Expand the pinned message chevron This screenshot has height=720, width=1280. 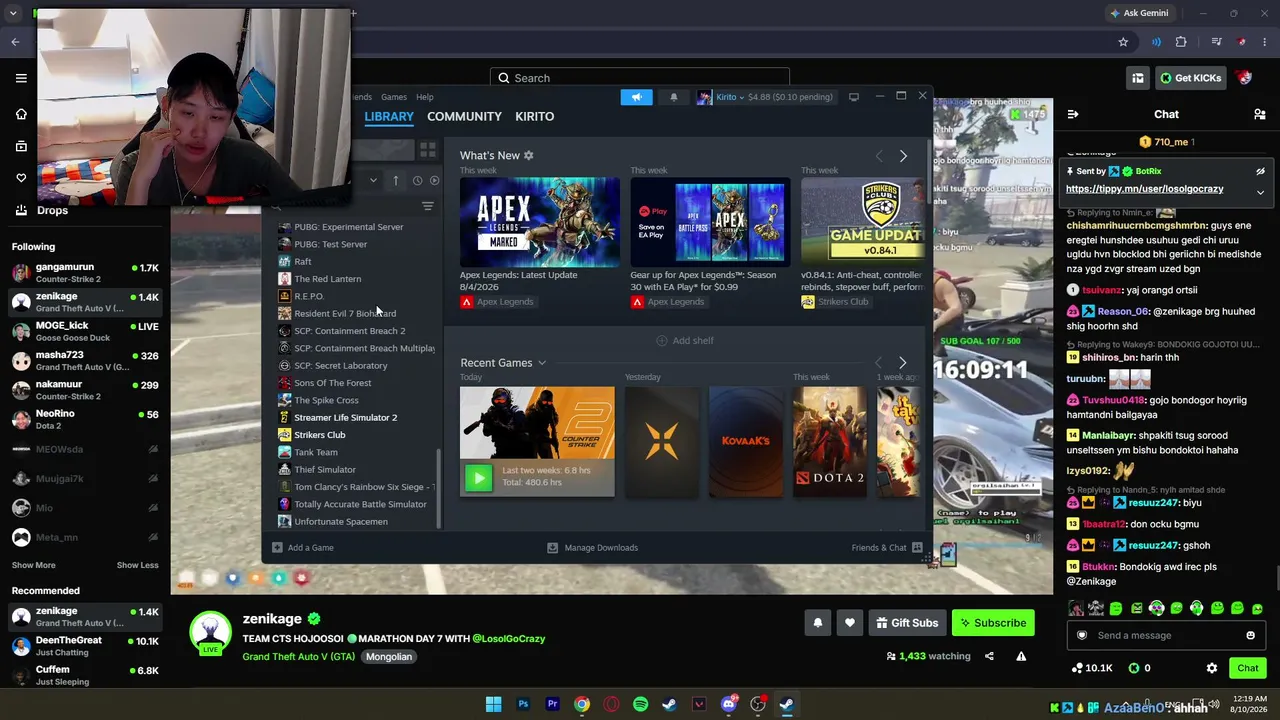[1260, 192]
